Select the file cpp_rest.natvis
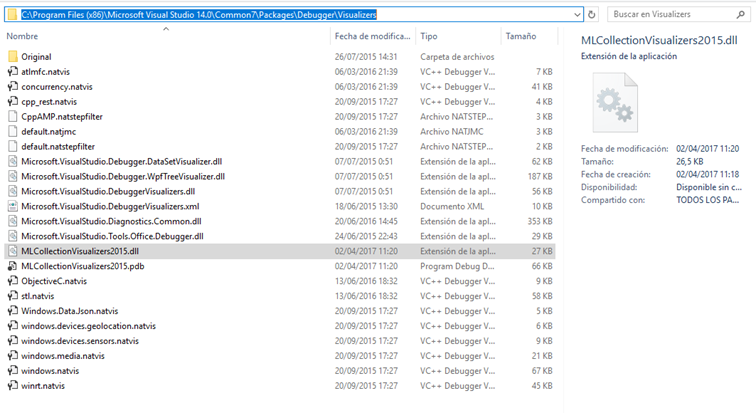 coord(49,101)
